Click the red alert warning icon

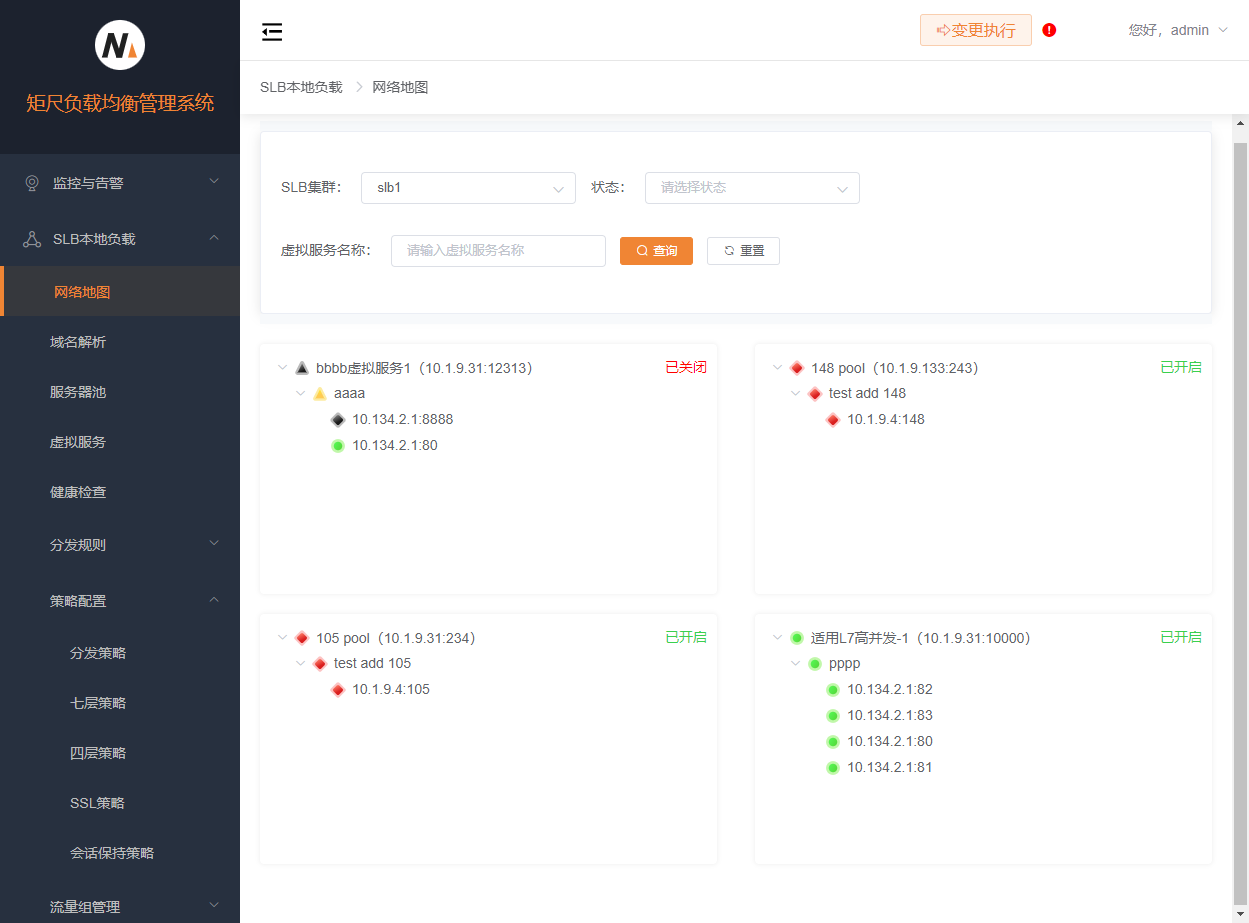point(1049,30)
